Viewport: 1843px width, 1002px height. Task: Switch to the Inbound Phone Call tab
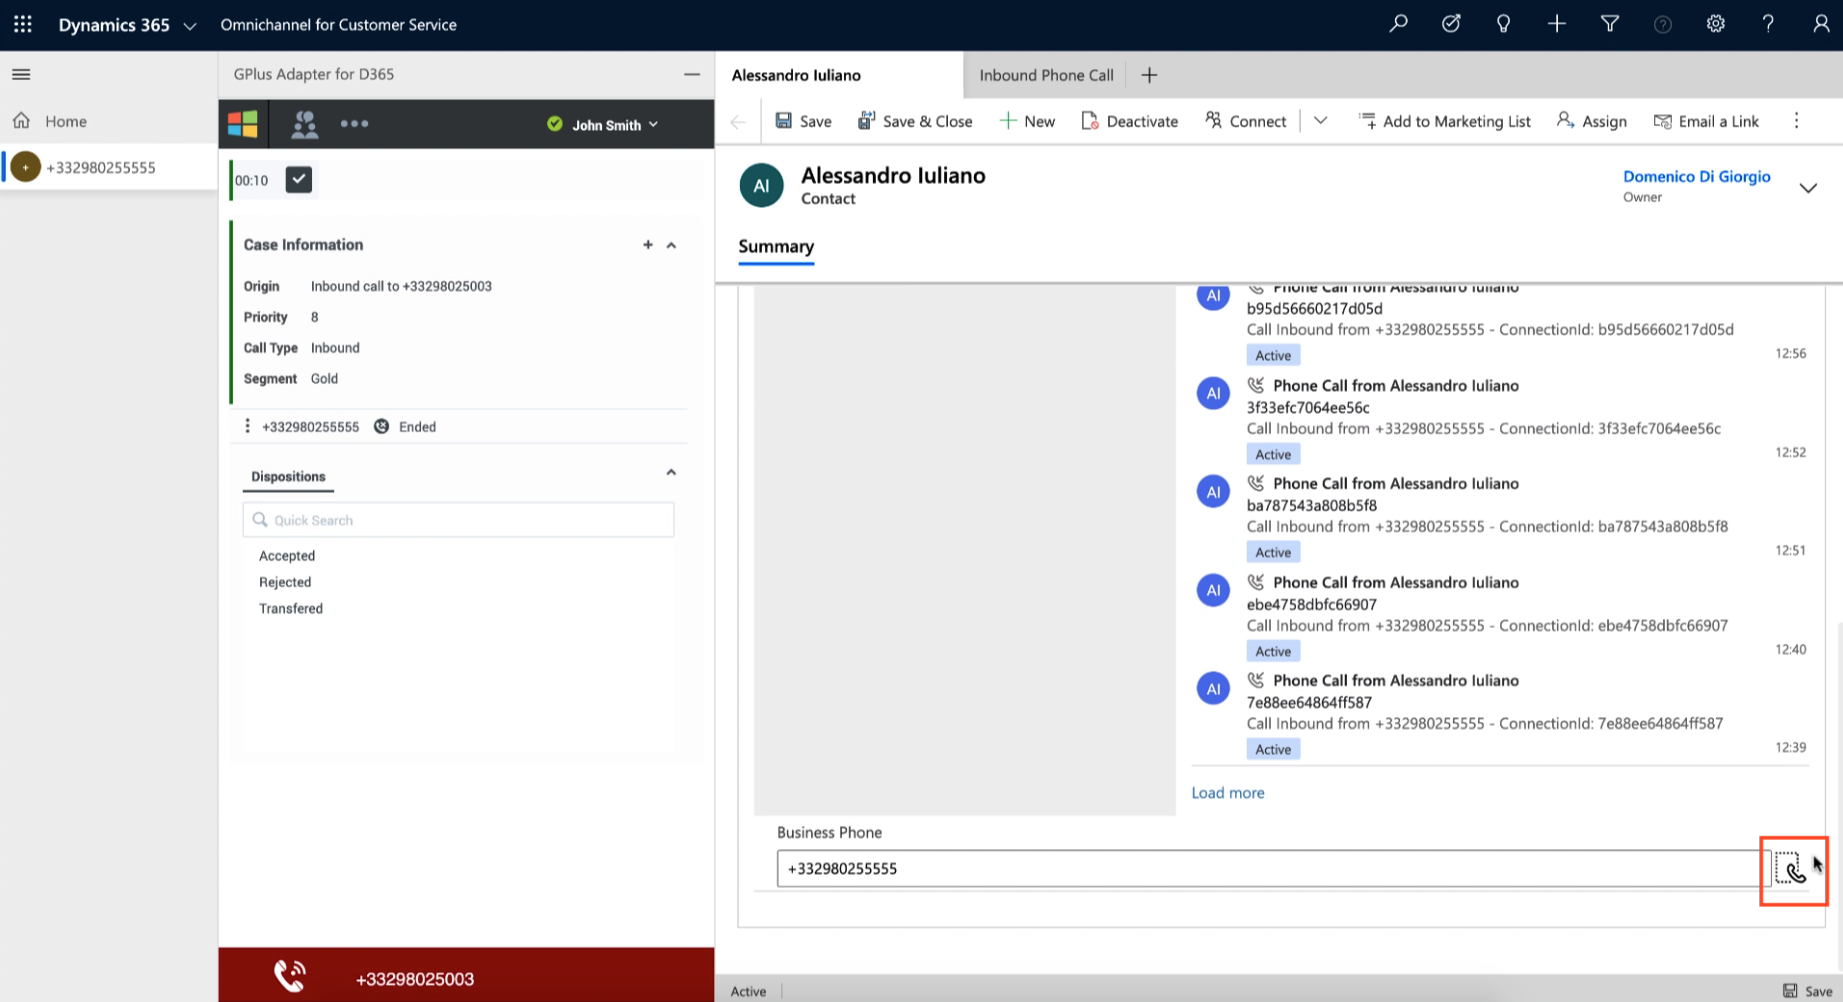(x=1046, y=75)
